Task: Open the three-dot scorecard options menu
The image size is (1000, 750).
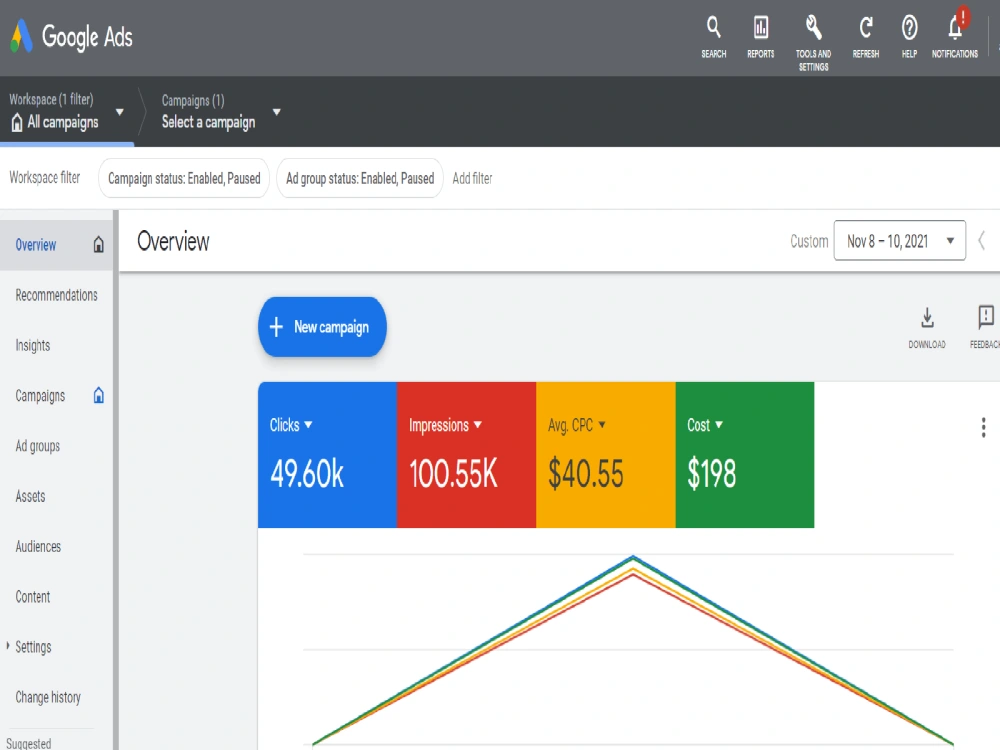Action: pos(983,427)
